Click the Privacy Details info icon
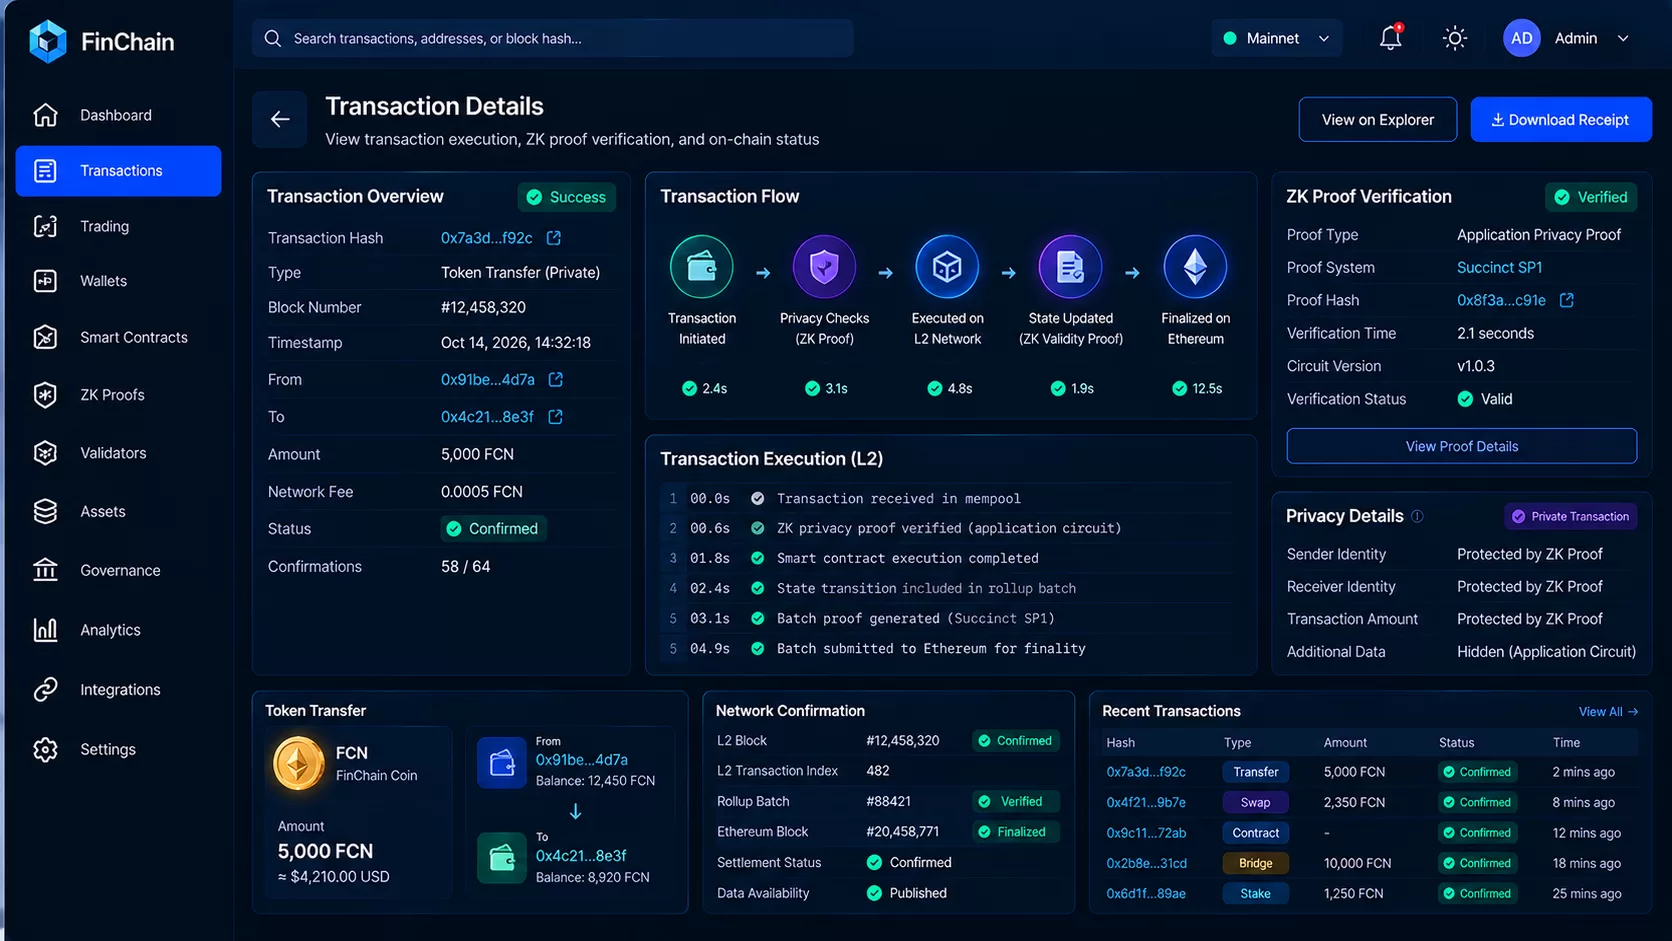1672x941 pixels. tap(1417, 516)
